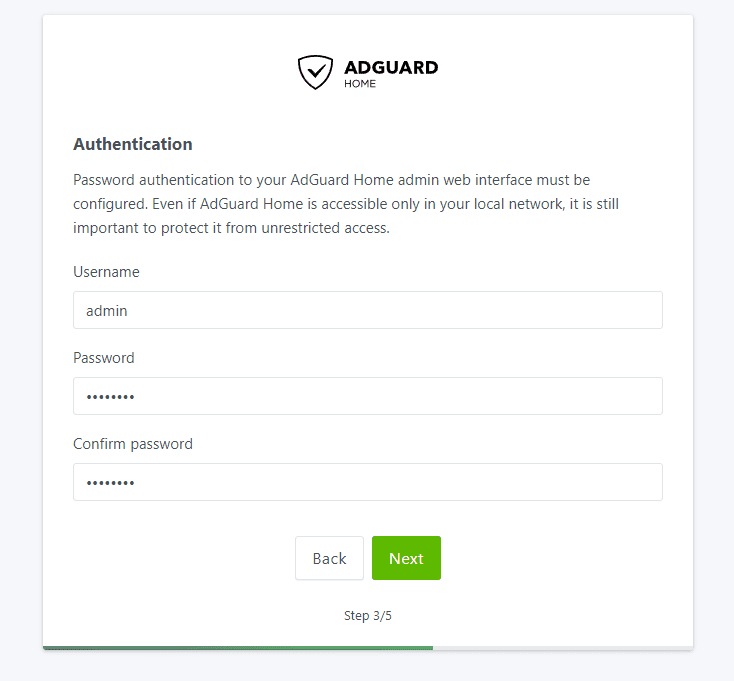
Task: Click the masked dots in Confirm password field
Action: click(x=110, y=483)
